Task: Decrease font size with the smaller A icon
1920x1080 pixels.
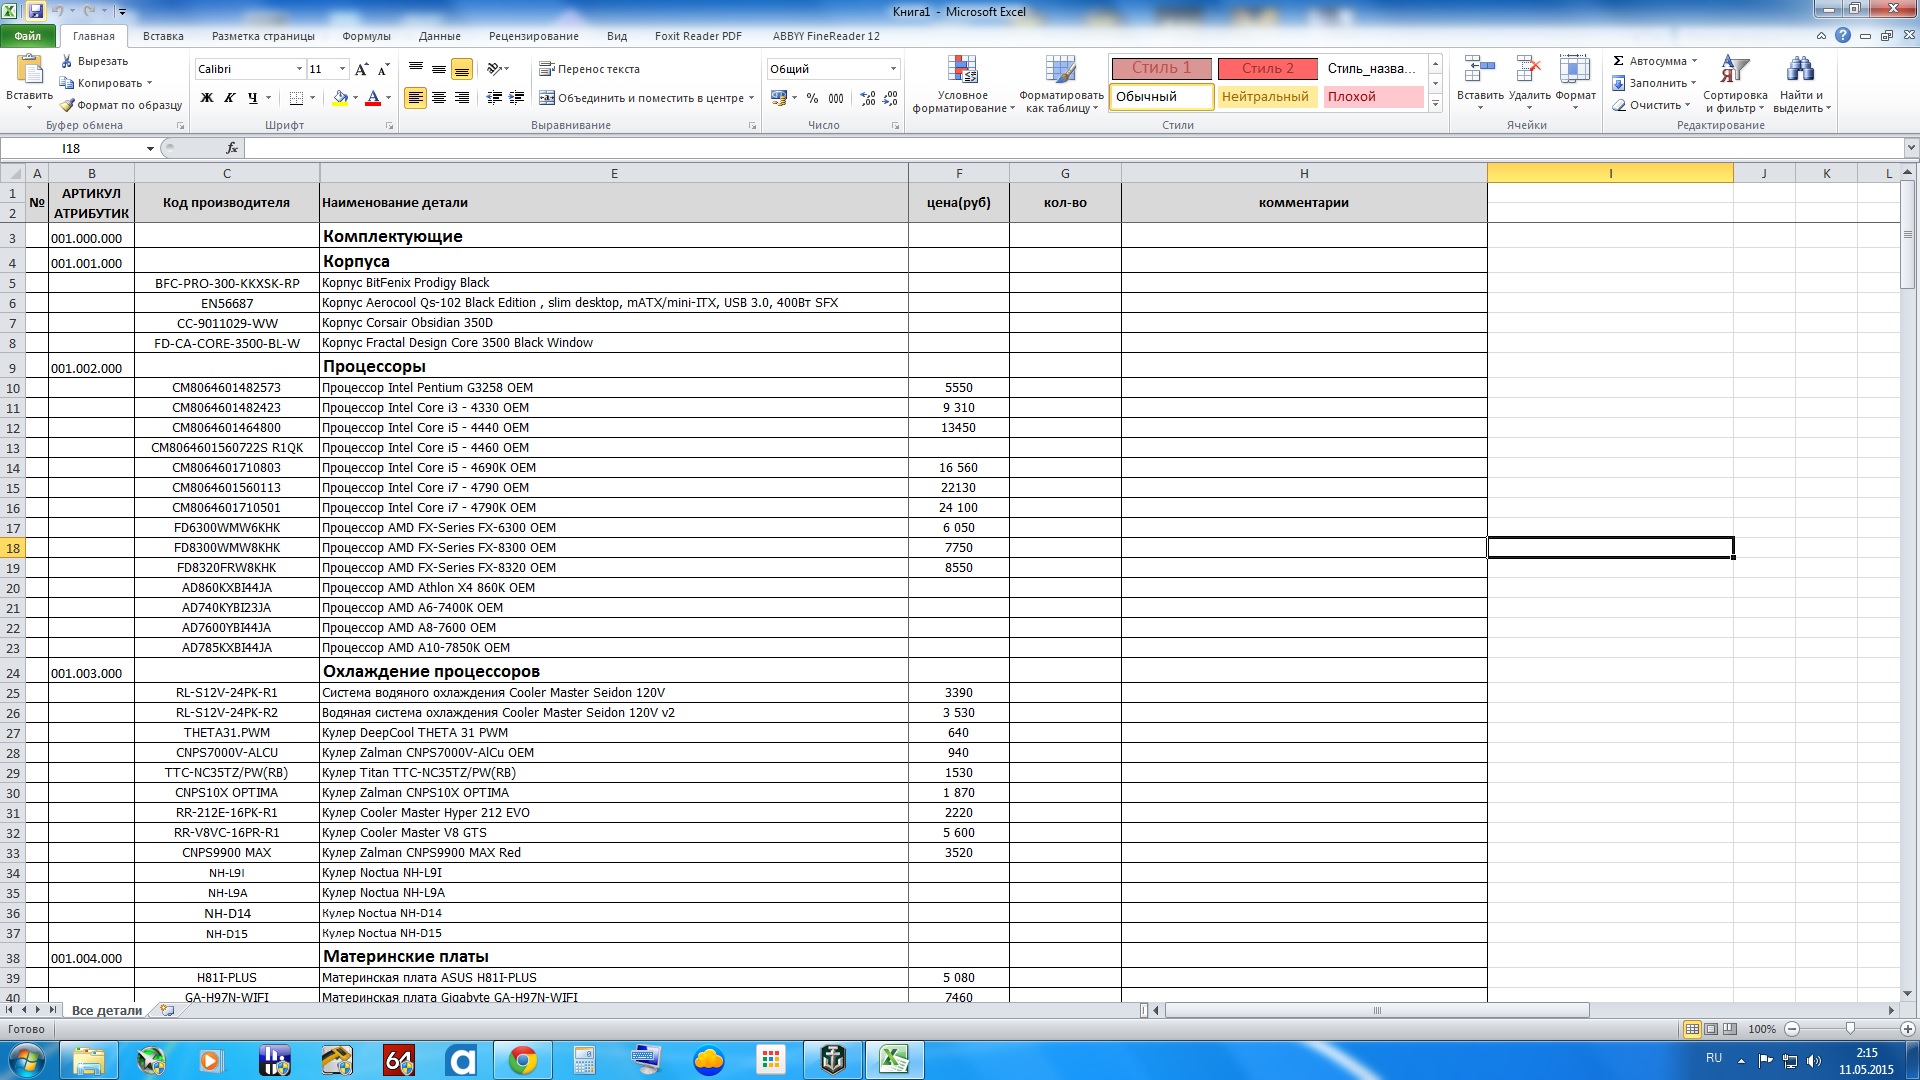Action: tap(383, 69)
